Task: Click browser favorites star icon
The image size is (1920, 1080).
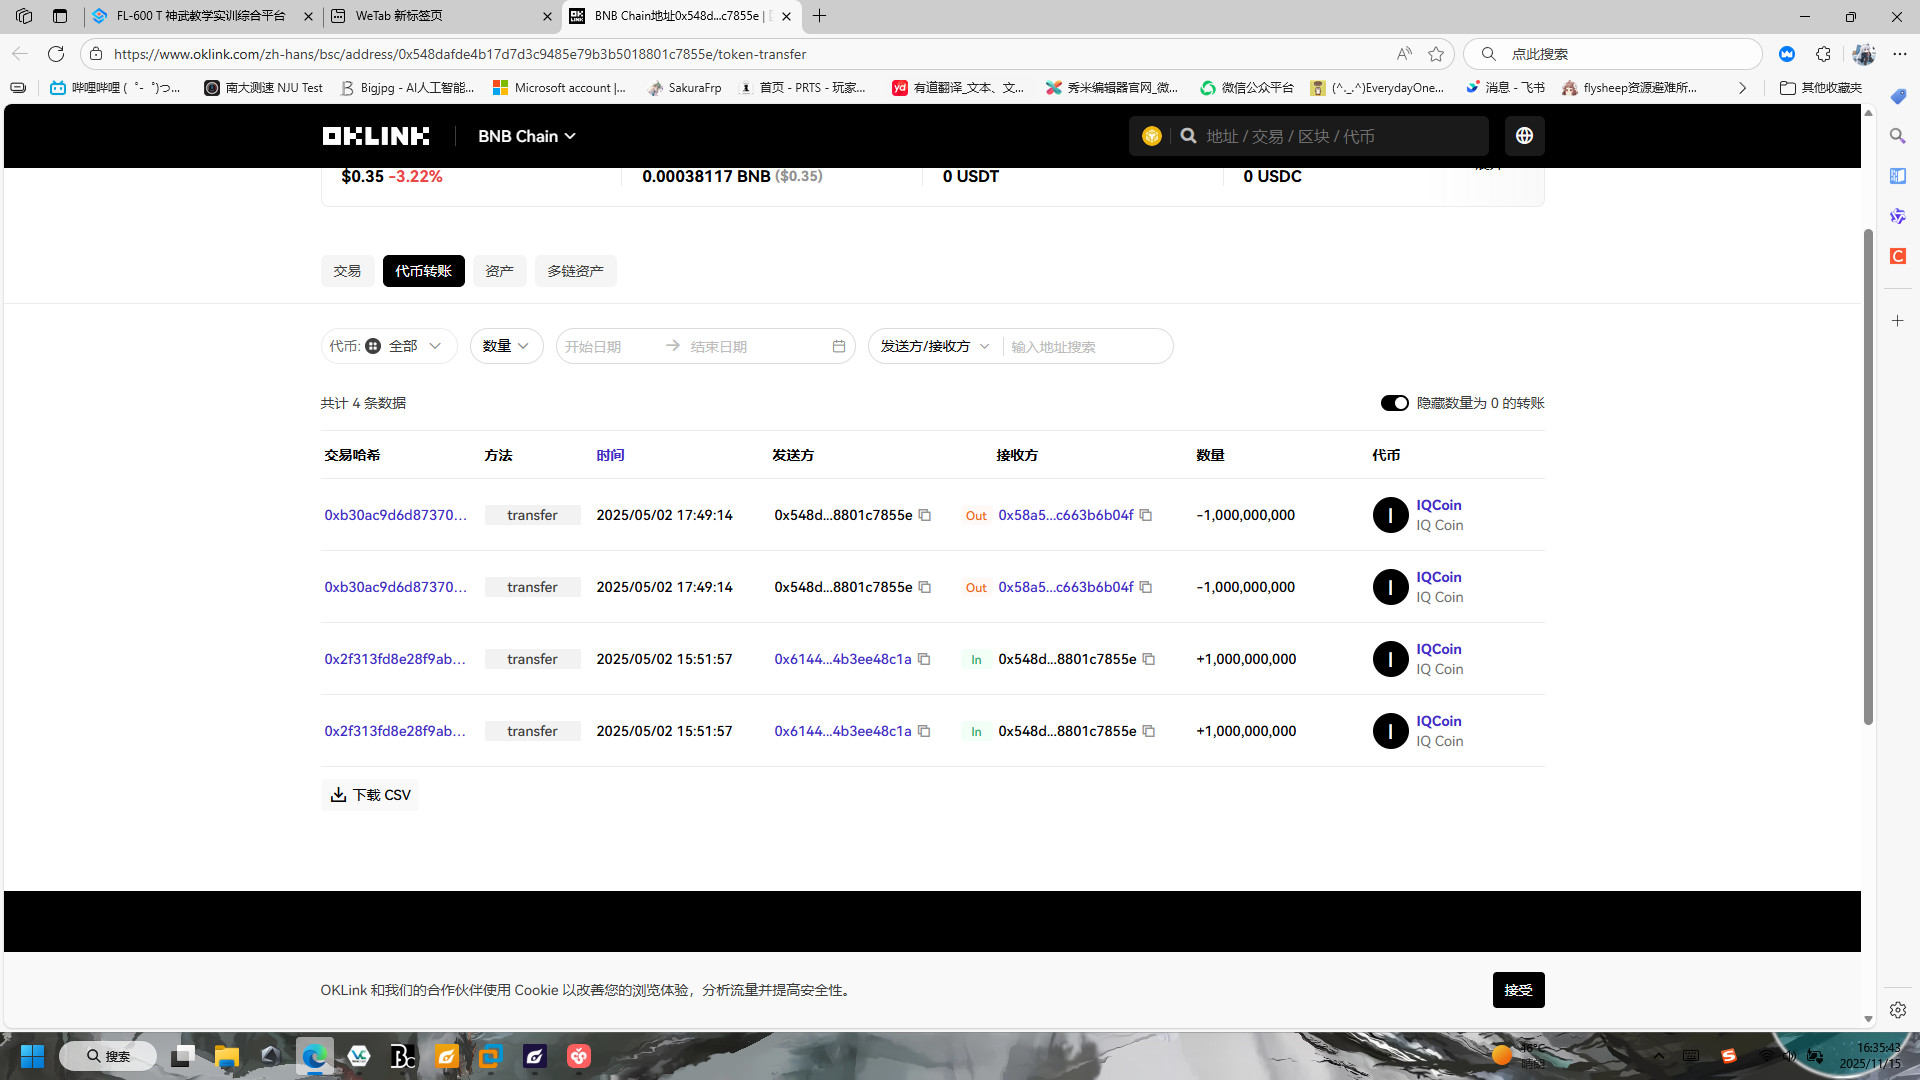Action: tap(1436, 54)
